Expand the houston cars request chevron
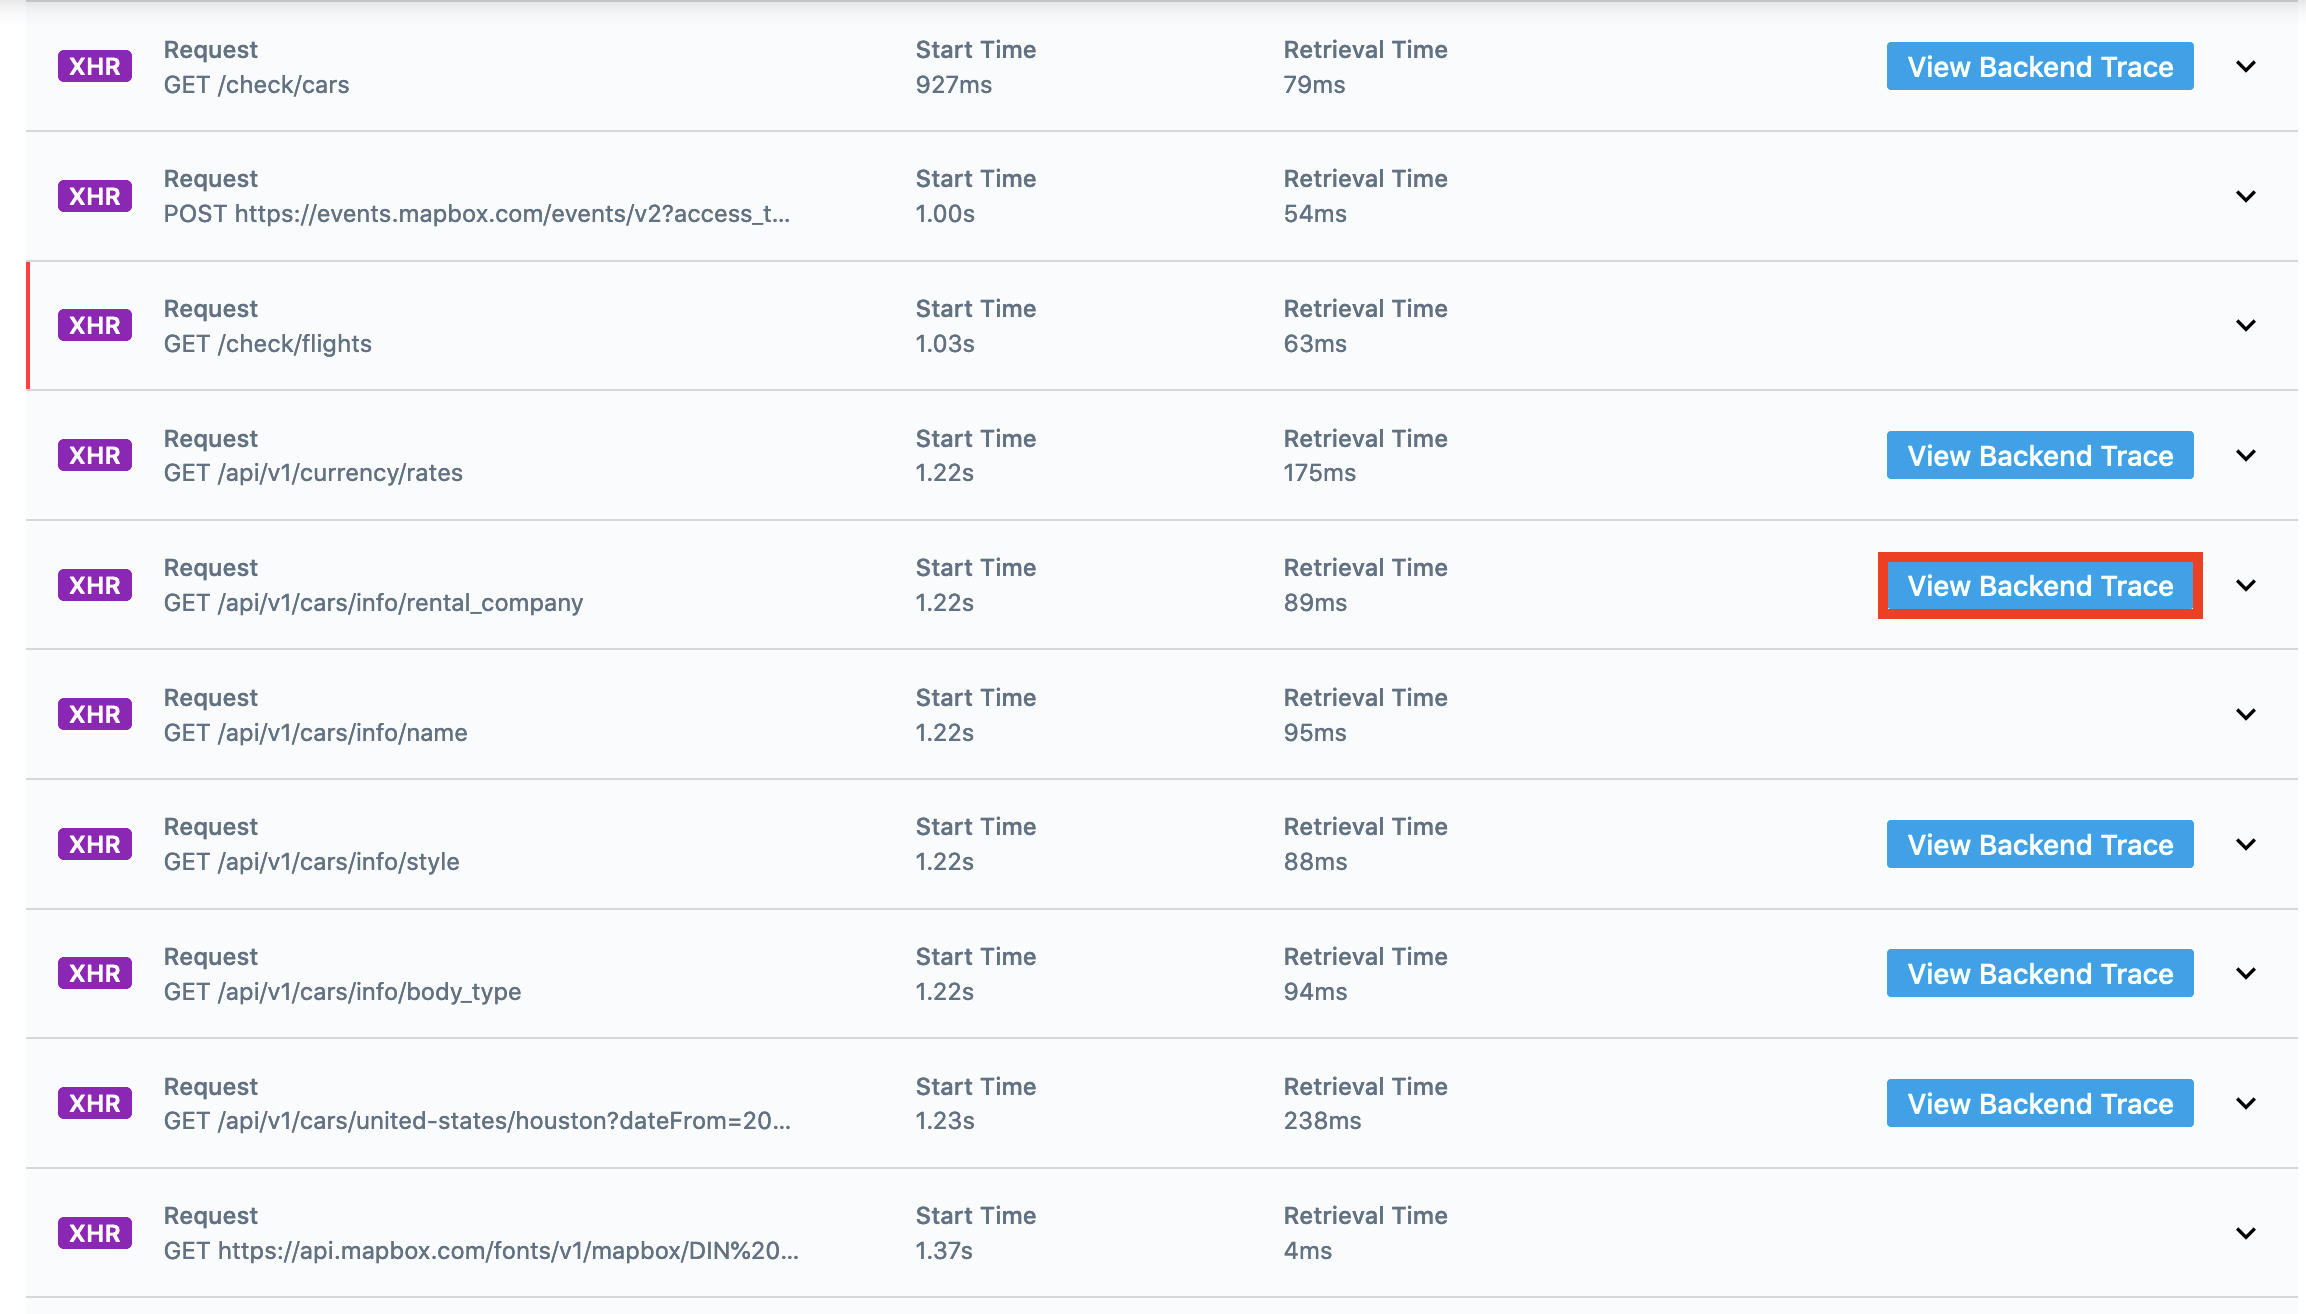This screenshot has height=1314, width=2306. click(2246, 1104)
